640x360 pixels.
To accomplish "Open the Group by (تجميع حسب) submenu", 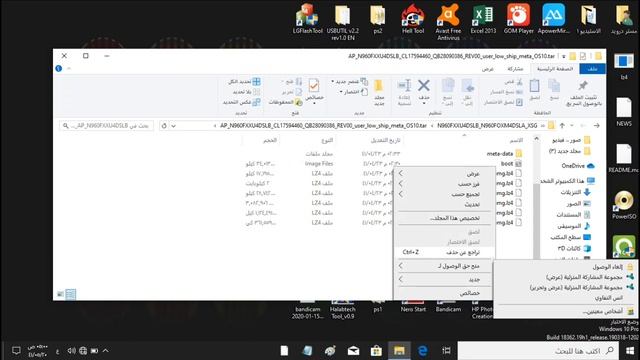I will pyautogui.click(x=444, y=194).
